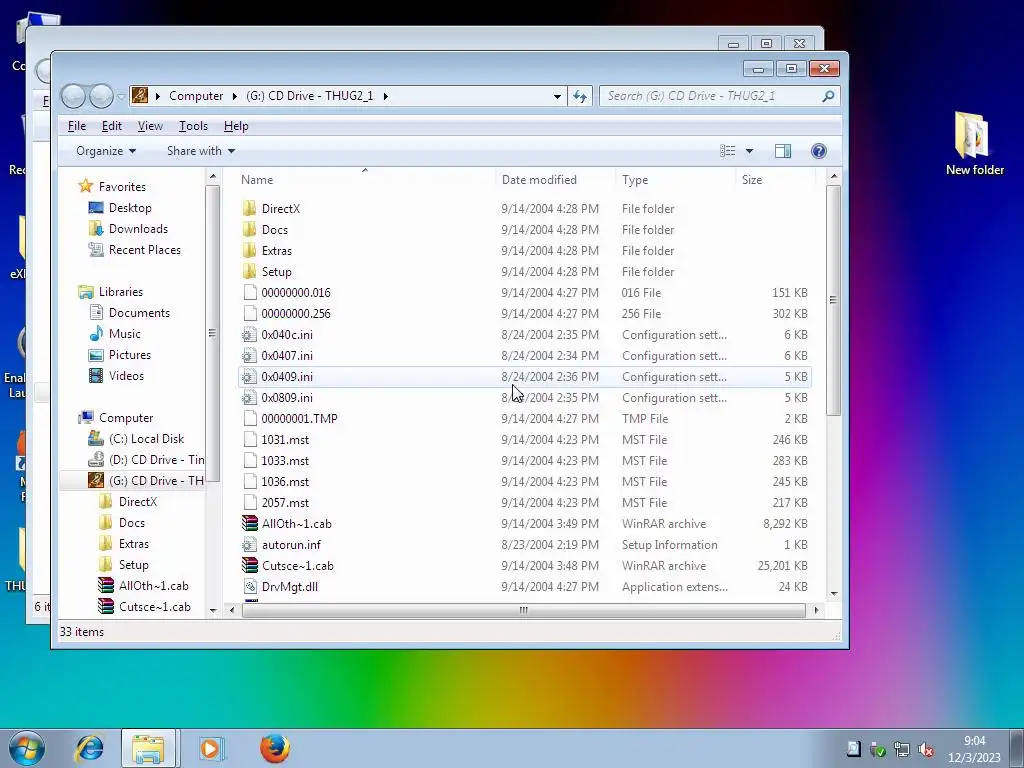
Task: Select the 0x0407.ini configuration file
Action: 287,355
